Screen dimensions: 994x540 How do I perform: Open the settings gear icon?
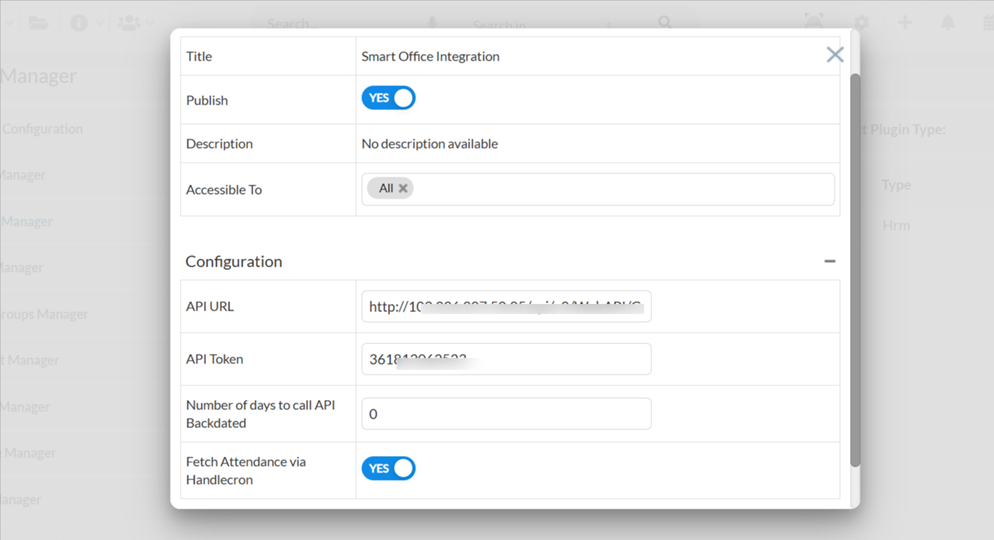861,23
